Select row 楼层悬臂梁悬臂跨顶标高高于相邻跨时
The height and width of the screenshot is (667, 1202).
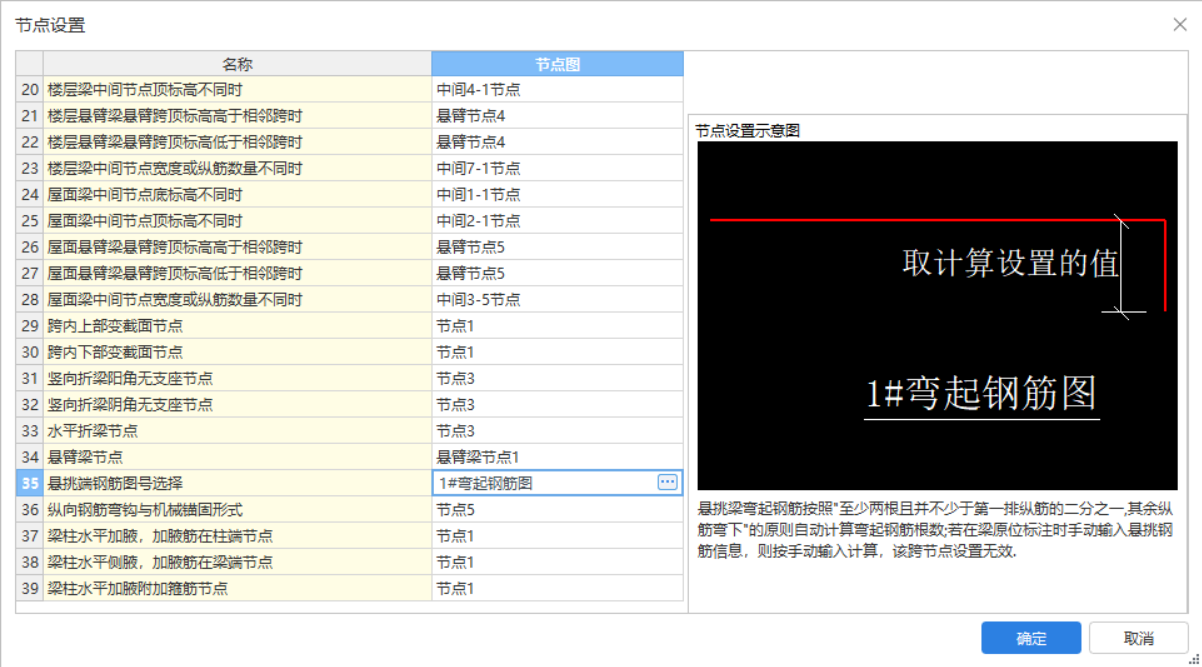tap(237, 116)
